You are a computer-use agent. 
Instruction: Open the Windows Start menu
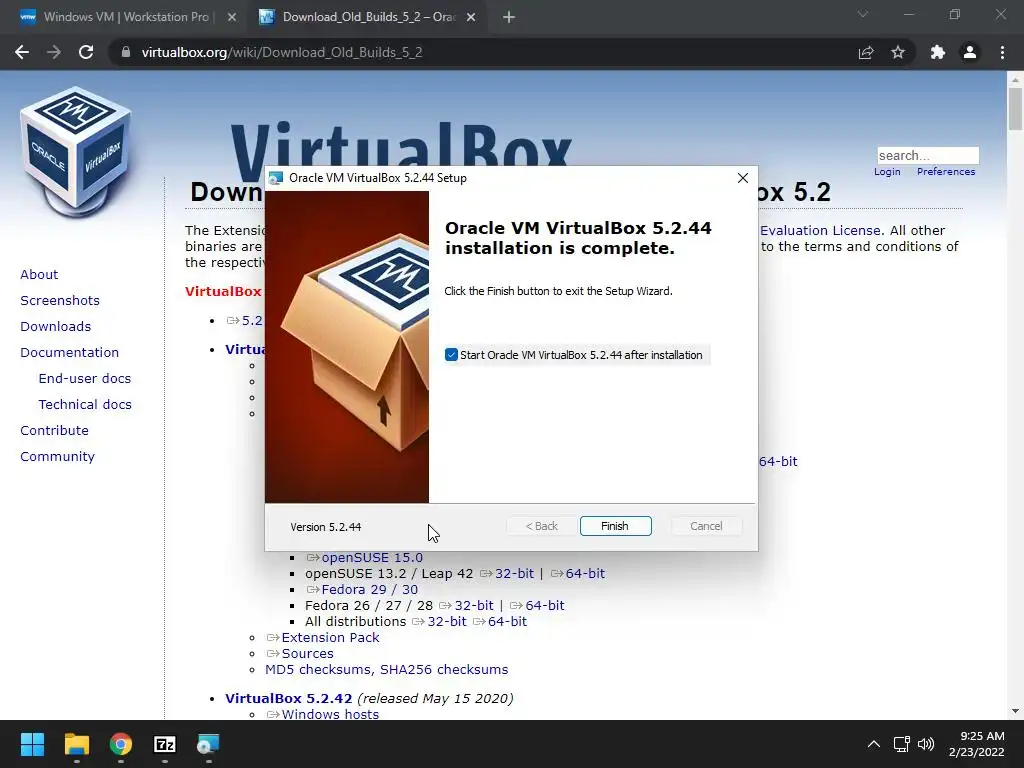(32, 744)
